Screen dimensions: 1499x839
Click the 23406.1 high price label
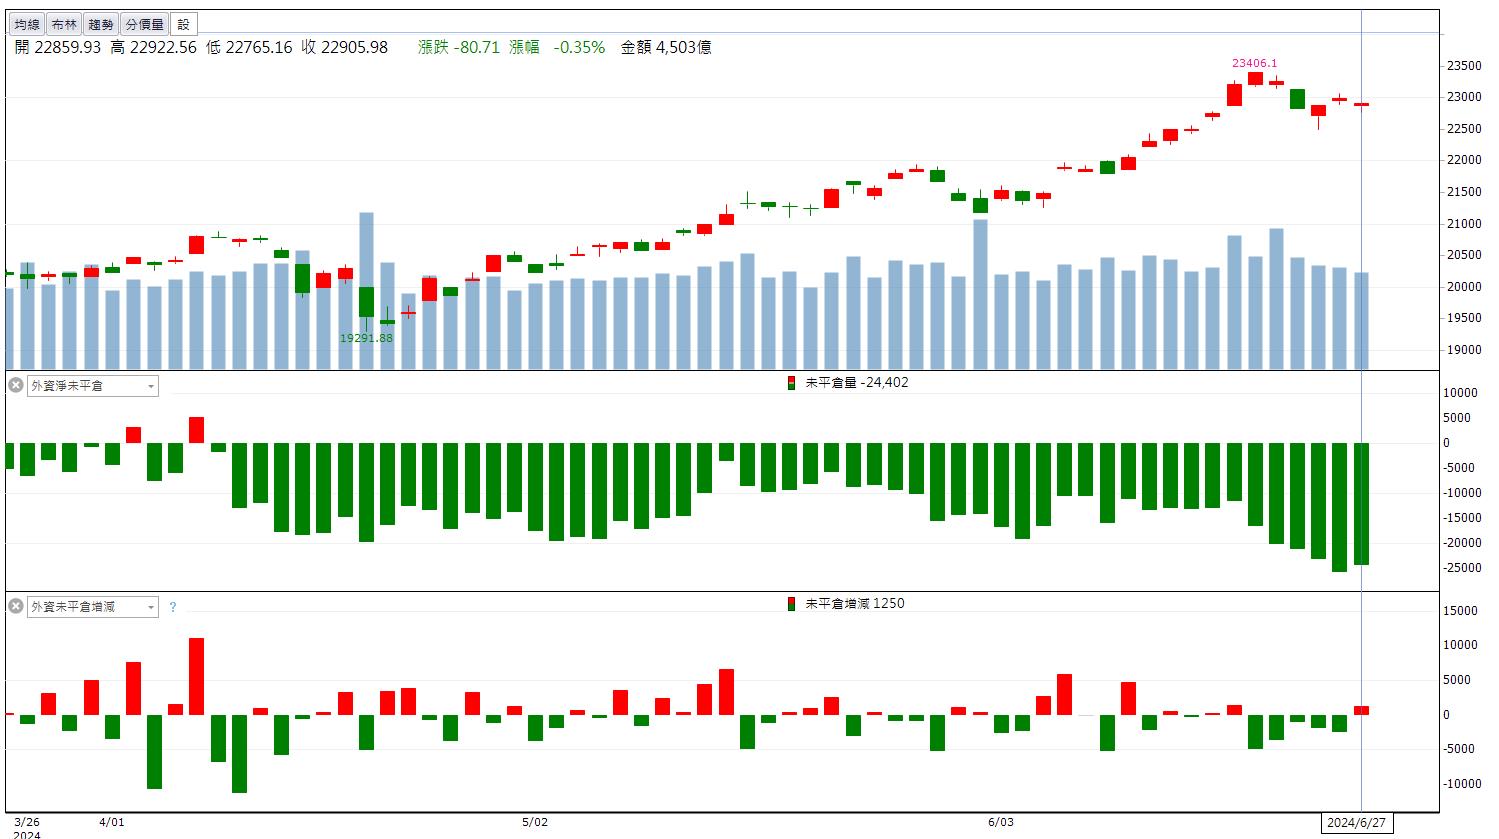1254,63
